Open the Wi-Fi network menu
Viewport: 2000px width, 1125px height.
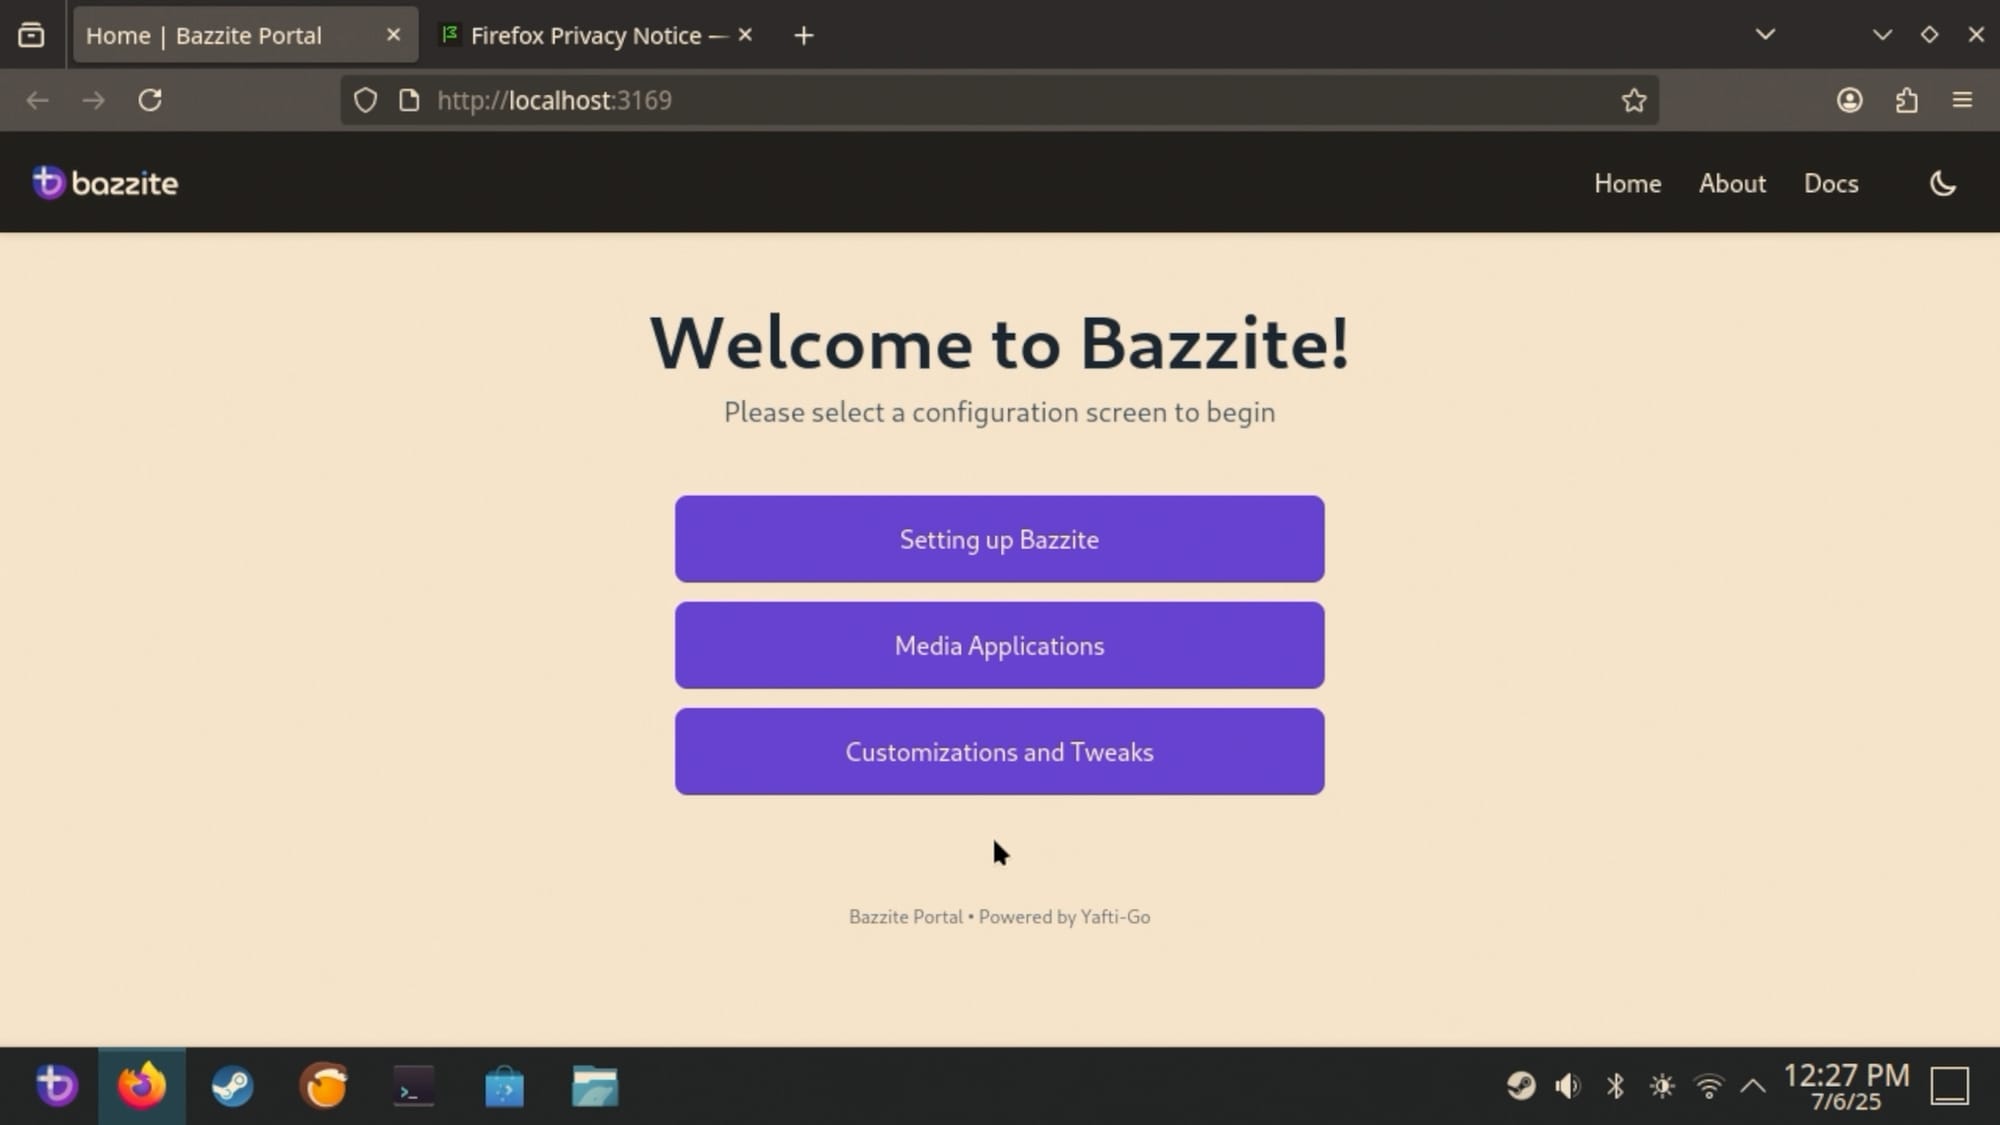pos(1709,1086)
